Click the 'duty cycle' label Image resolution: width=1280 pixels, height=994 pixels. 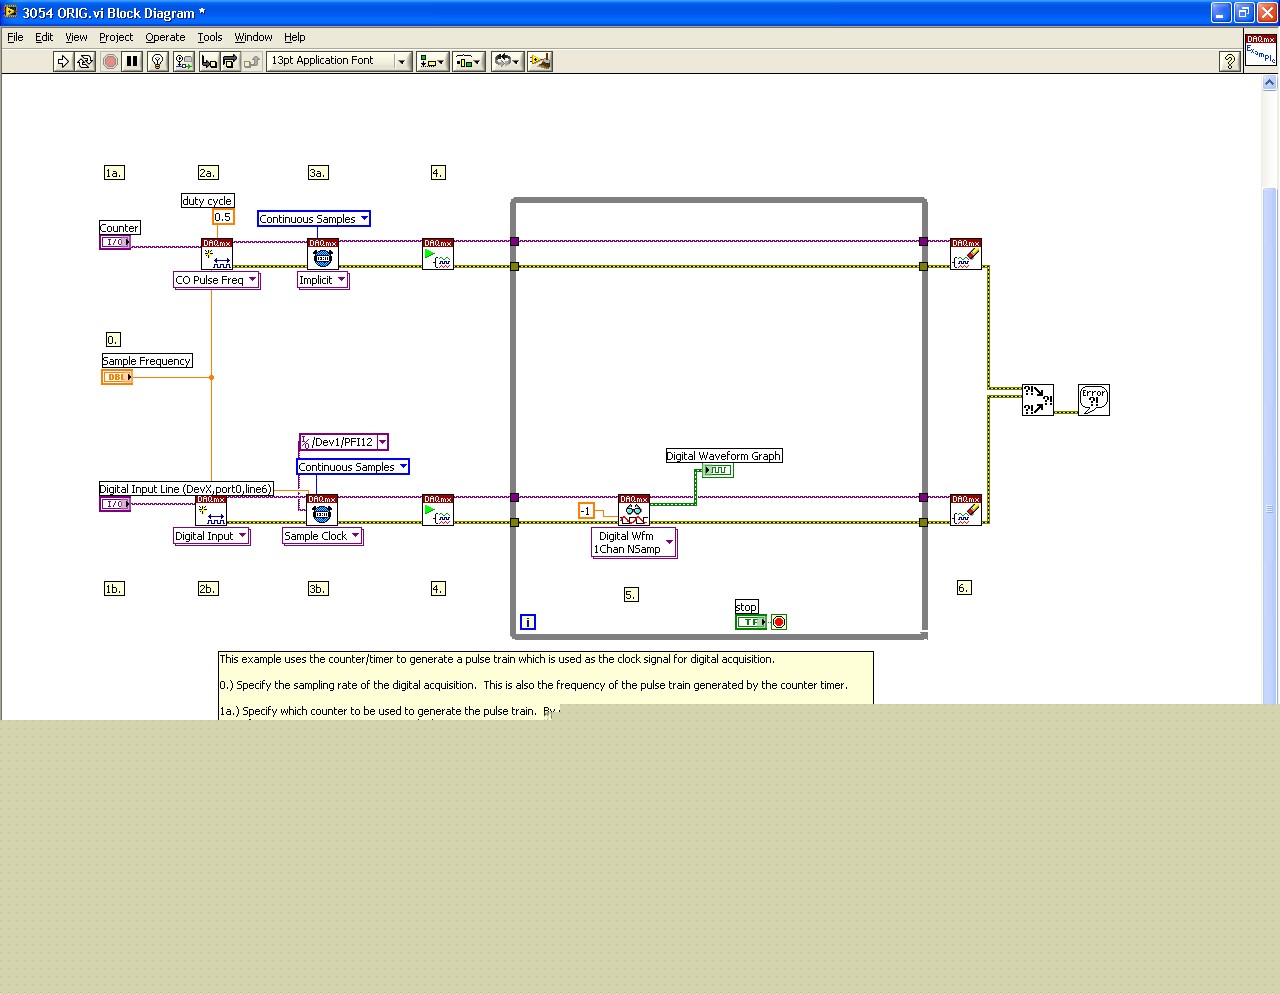click(x=207, y=201)
